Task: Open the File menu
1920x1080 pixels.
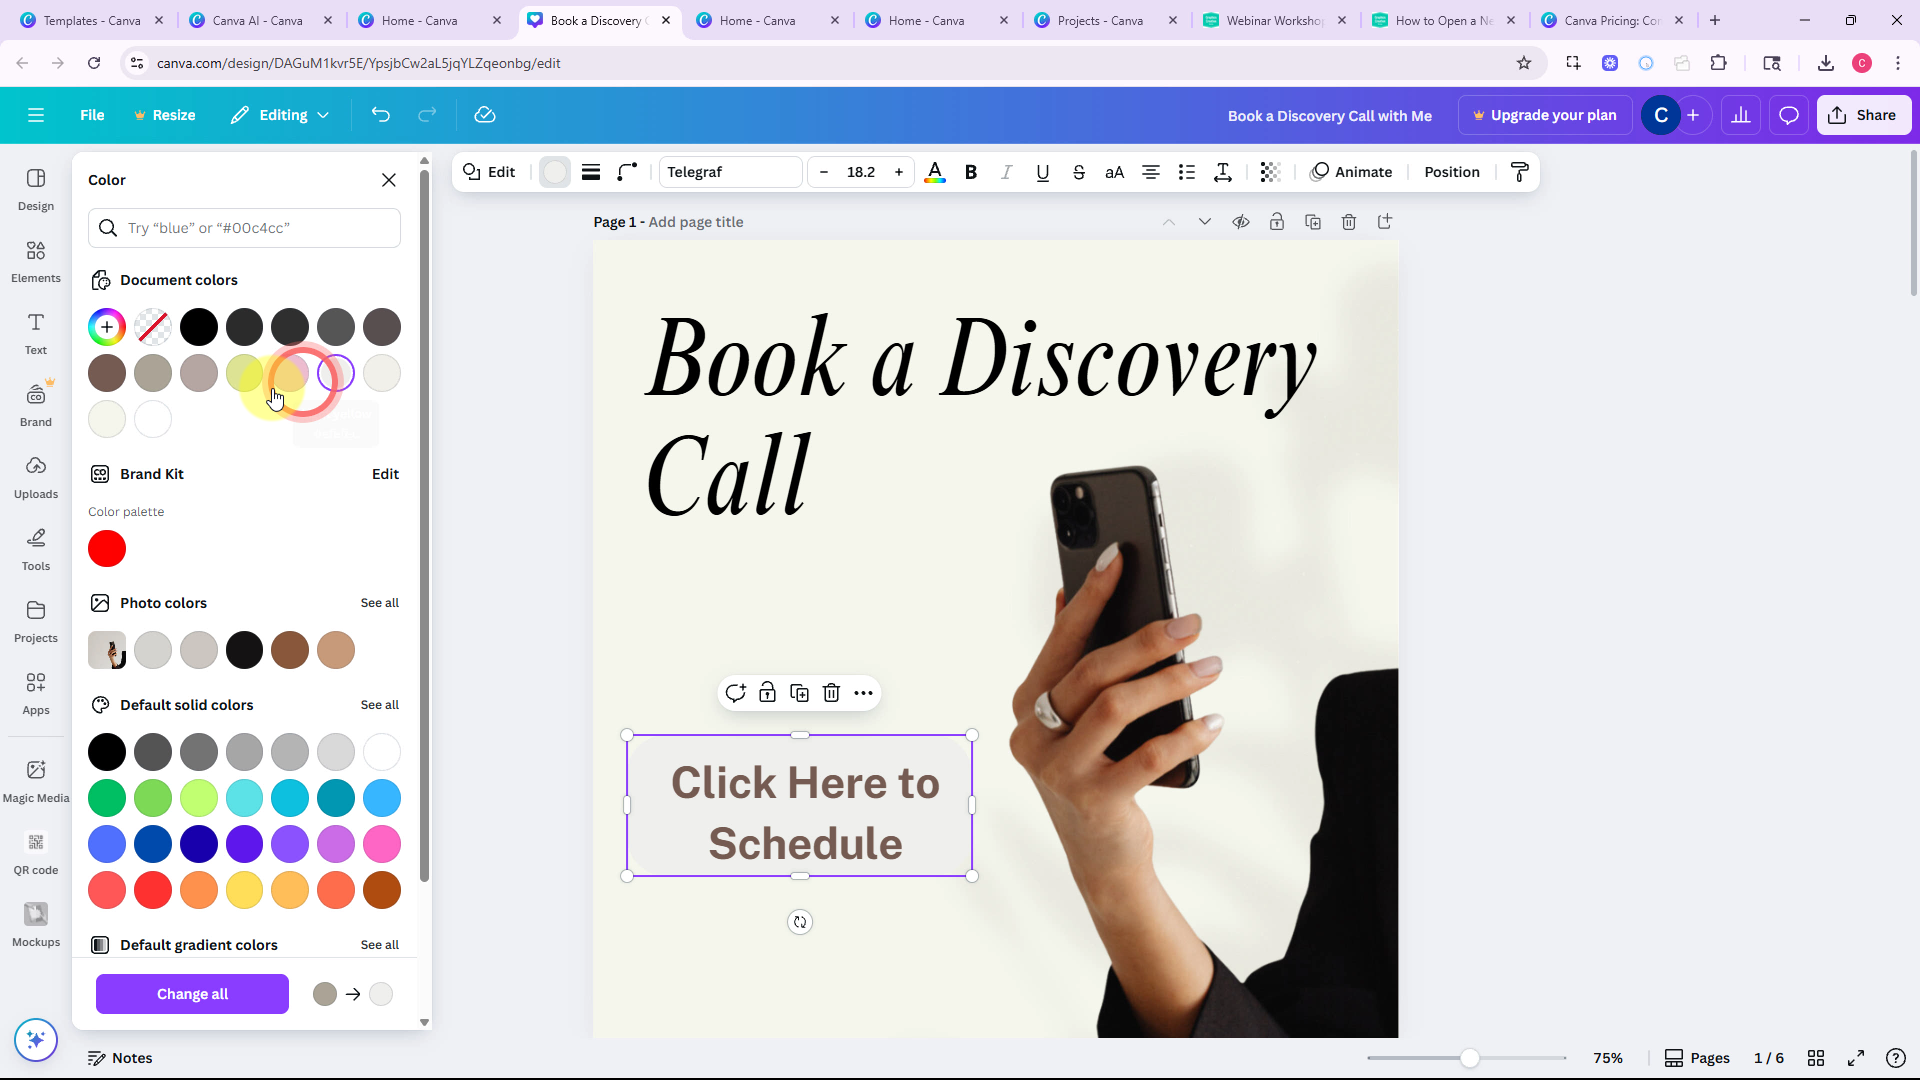Action: click(92, 115)
